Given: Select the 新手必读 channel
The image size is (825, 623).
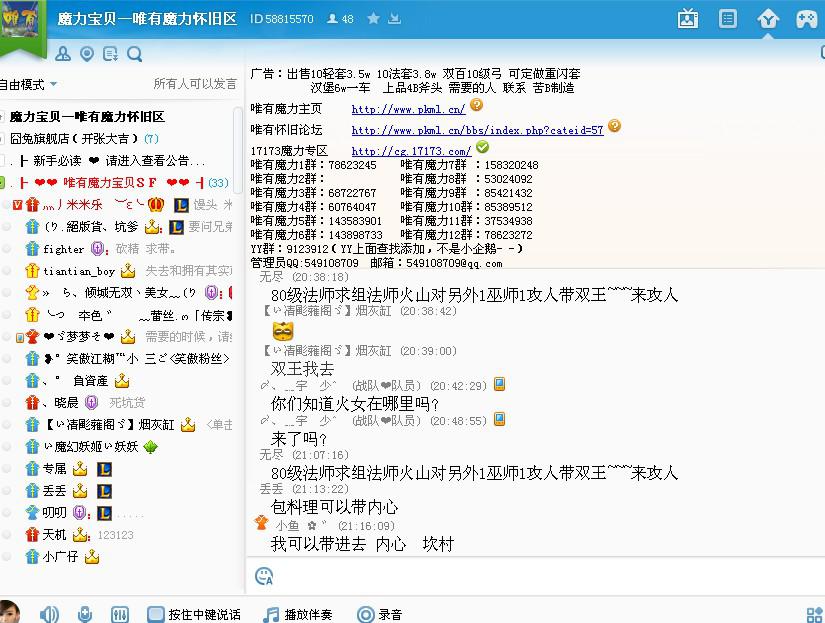Looking at the screenshot, I should 57,160.
